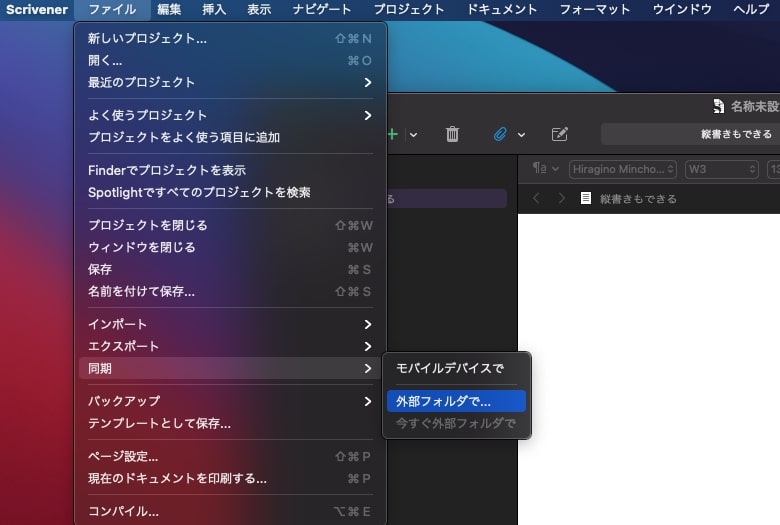Screen dimensions: 780x525
Task: Open the フォーマット menu
Action: click(x=595, y=9)
